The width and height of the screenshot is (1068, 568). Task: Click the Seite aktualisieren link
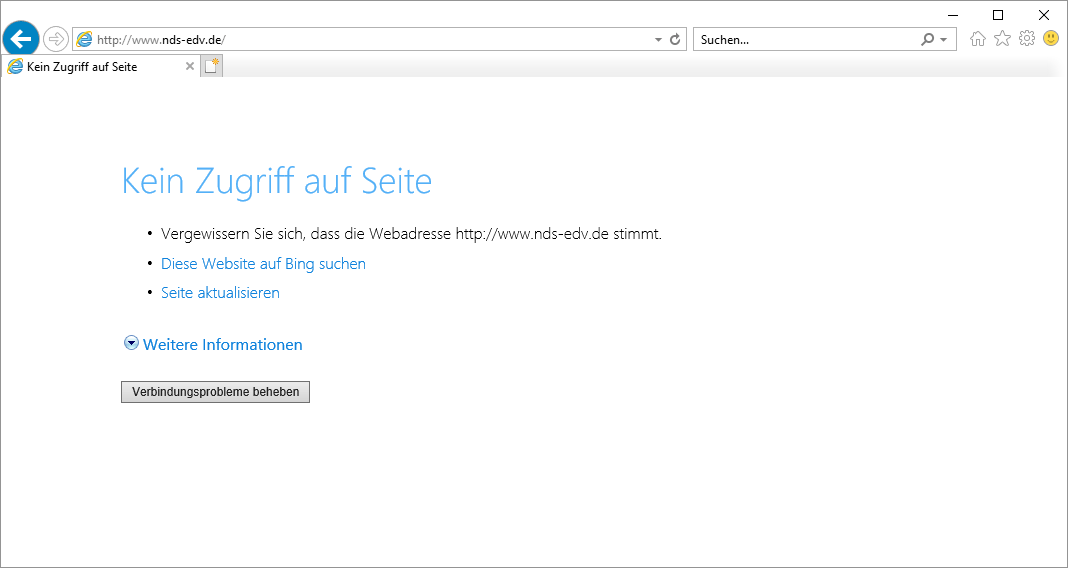click(x=220, y=293)
